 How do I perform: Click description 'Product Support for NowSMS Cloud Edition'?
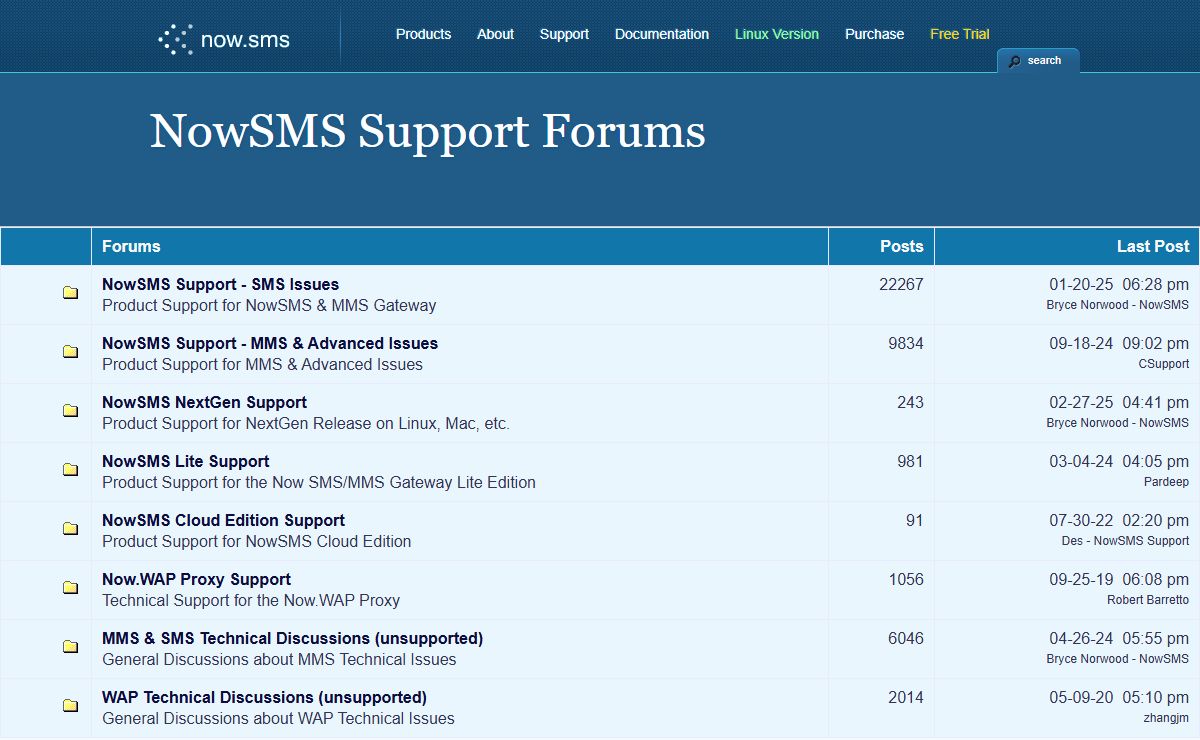[x=257, y=541]
